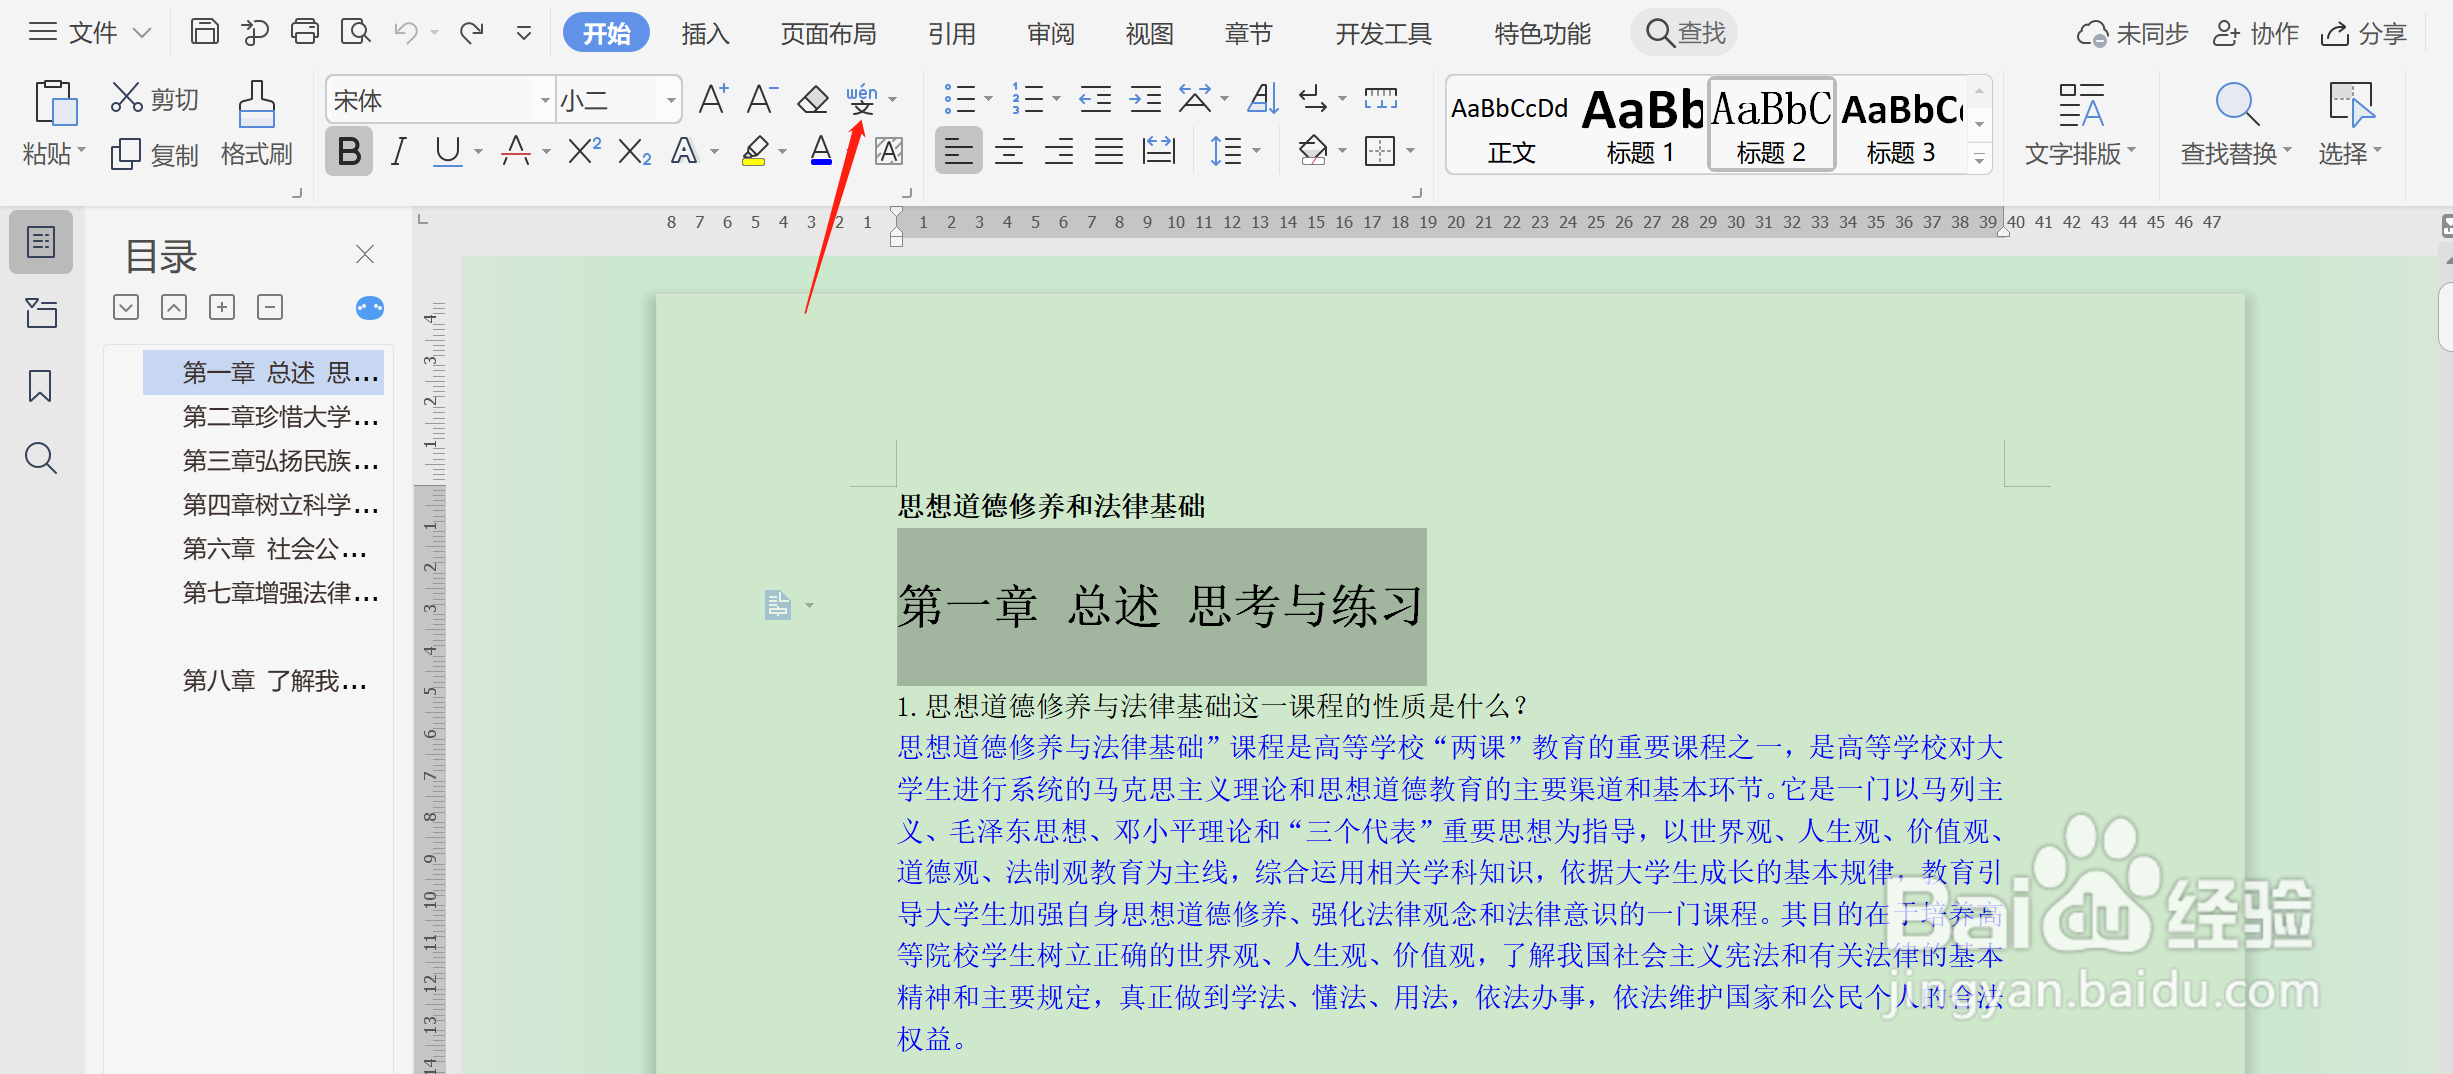The image size is (2453, 1074).
Task: Click the Paste clipboard icon
Action: point(55,104)
